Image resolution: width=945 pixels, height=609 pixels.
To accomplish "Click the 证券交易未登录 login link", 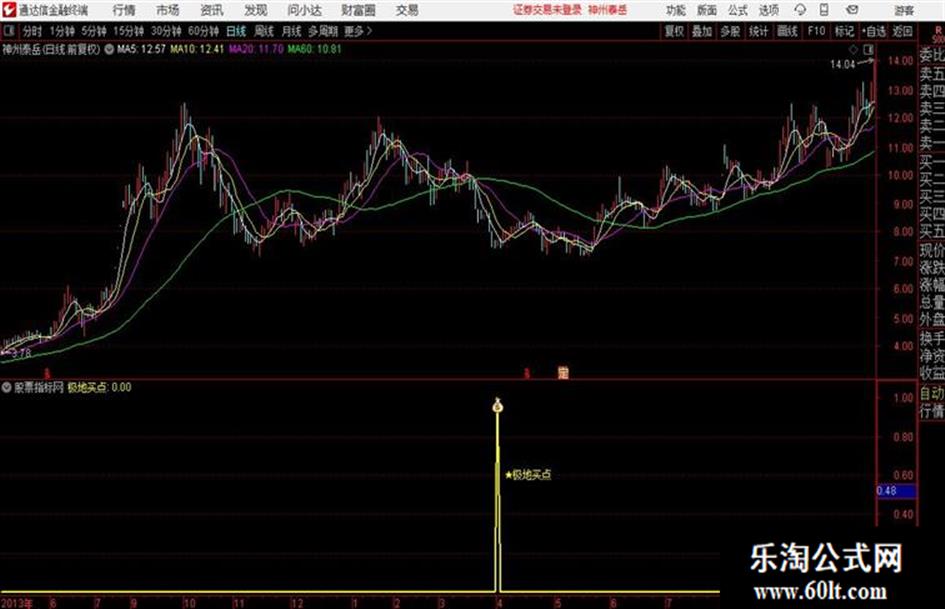I will click(x=547, y=10).
